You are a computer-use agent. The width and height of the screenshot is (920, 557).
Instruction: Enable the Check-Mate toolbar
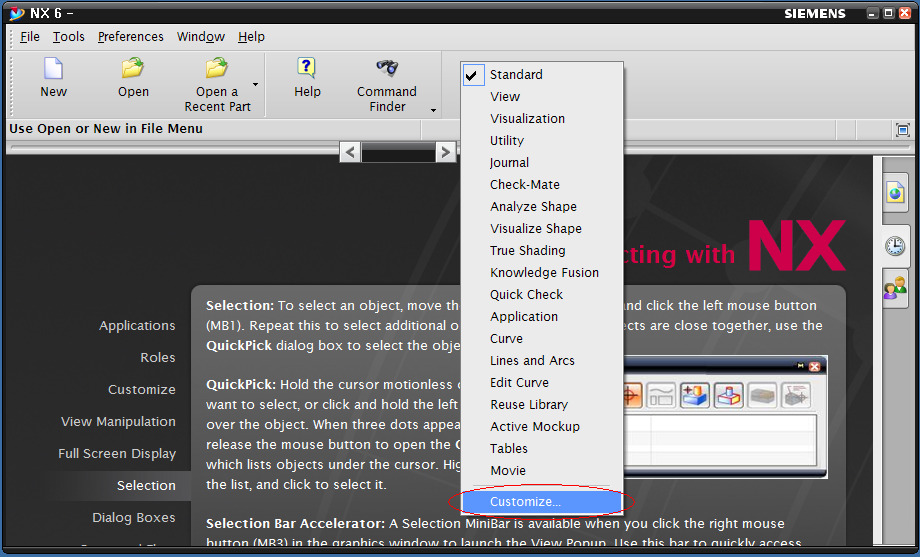pyautogui.click(x=542, y=184)
